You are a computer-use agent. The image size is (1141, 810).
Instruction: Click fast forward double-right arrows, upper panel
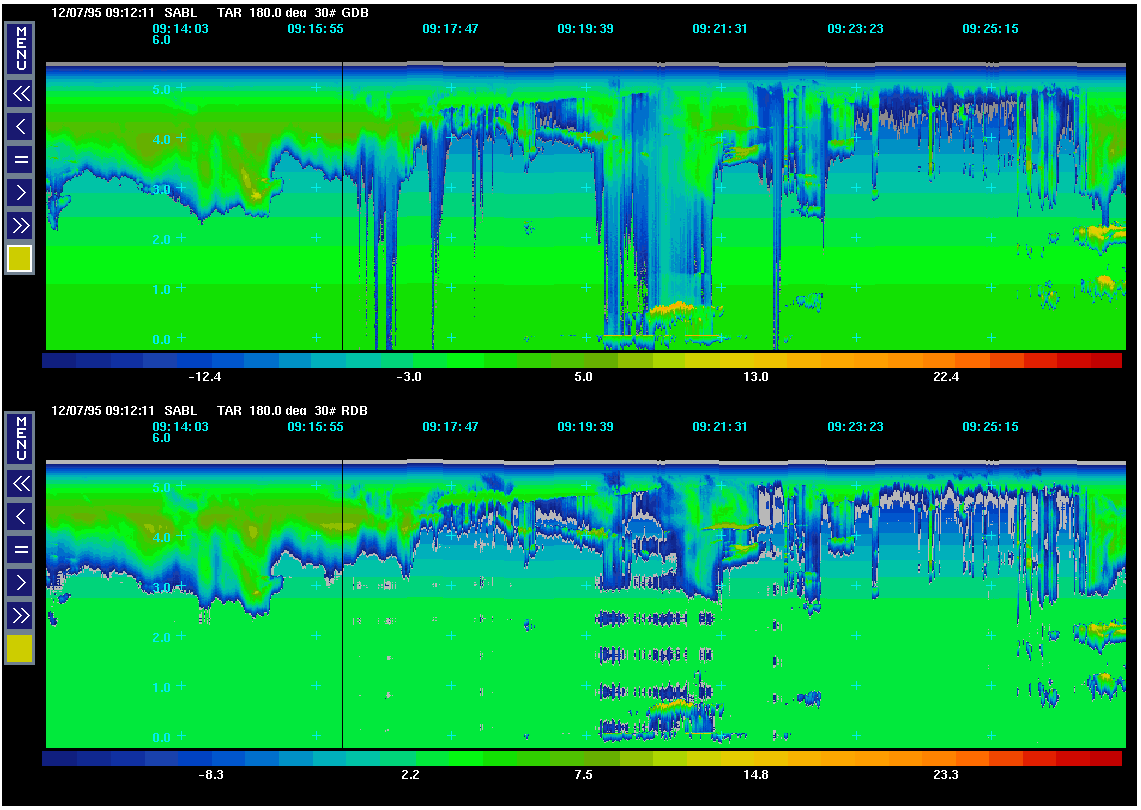[x=20, y=224]
